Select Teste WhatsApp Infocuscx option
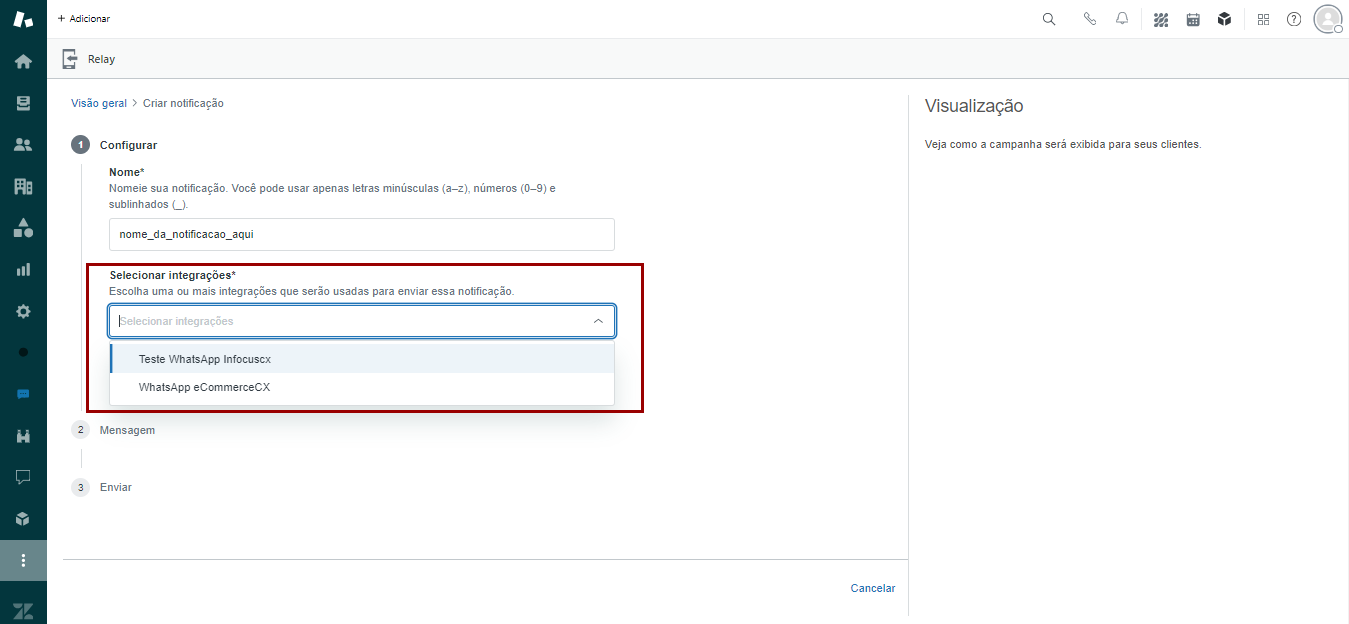The image size is (1349, 624). coord(205,359)
